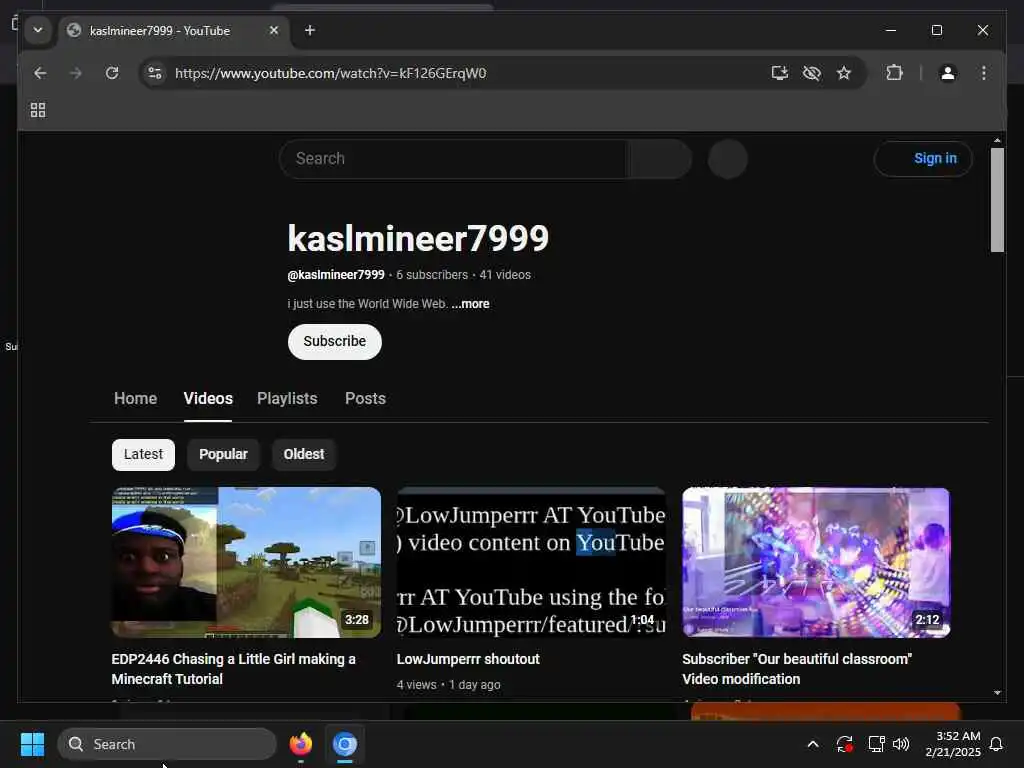Click '4 views' under LowJumperrr shoutout

coord(416,684)
